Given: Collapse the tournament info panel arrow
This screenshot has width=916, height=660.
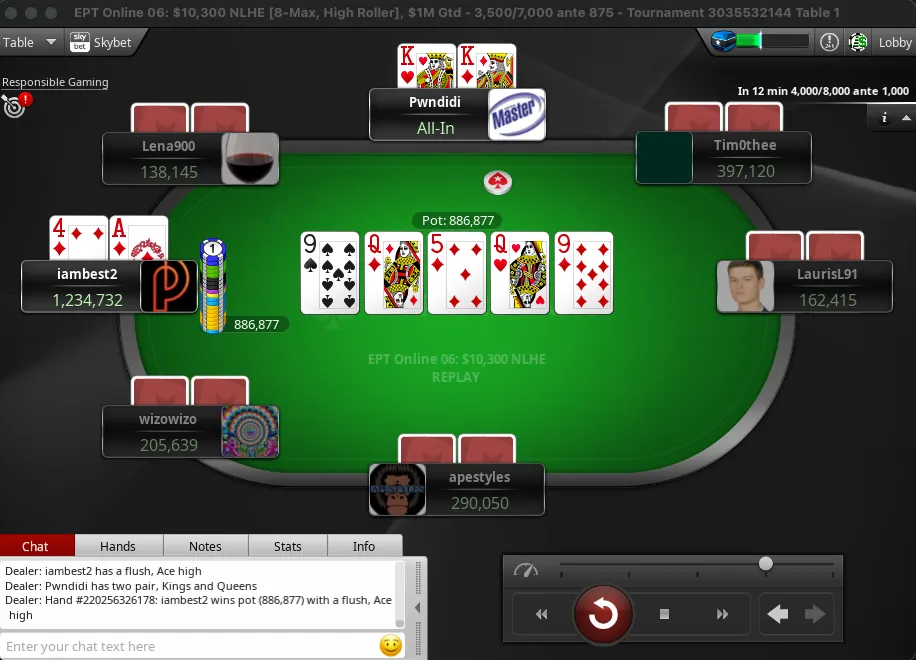Looking at the screenshot, I should (x=906, y=118).
